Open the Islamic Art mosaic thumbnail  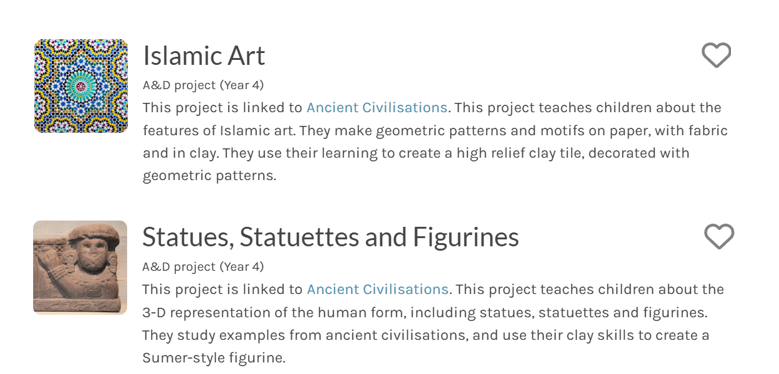81,86
